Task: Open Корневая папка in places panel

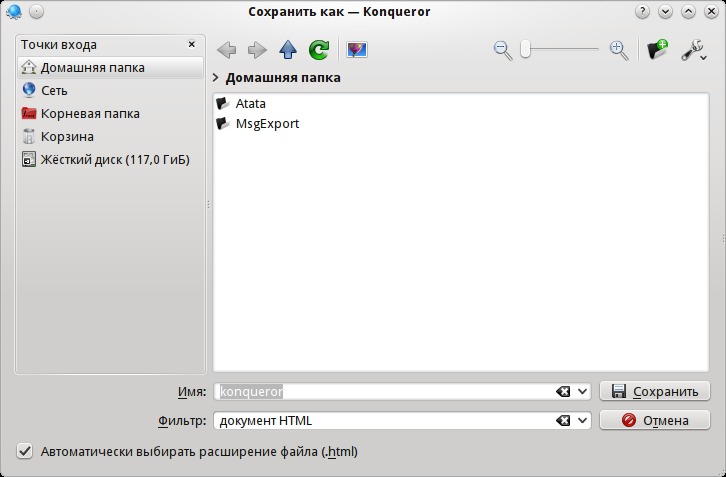Action: [111, 113]
